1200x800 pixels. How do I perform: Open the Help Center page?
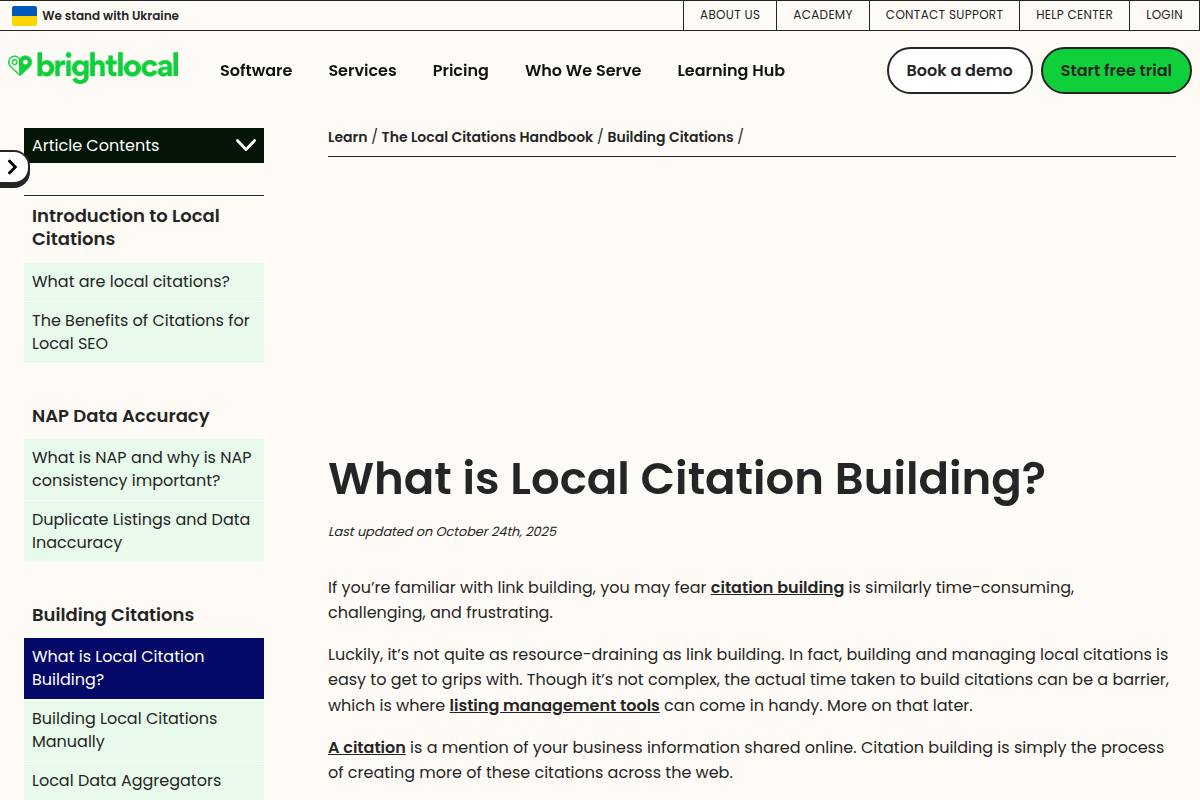[1073, 15]
